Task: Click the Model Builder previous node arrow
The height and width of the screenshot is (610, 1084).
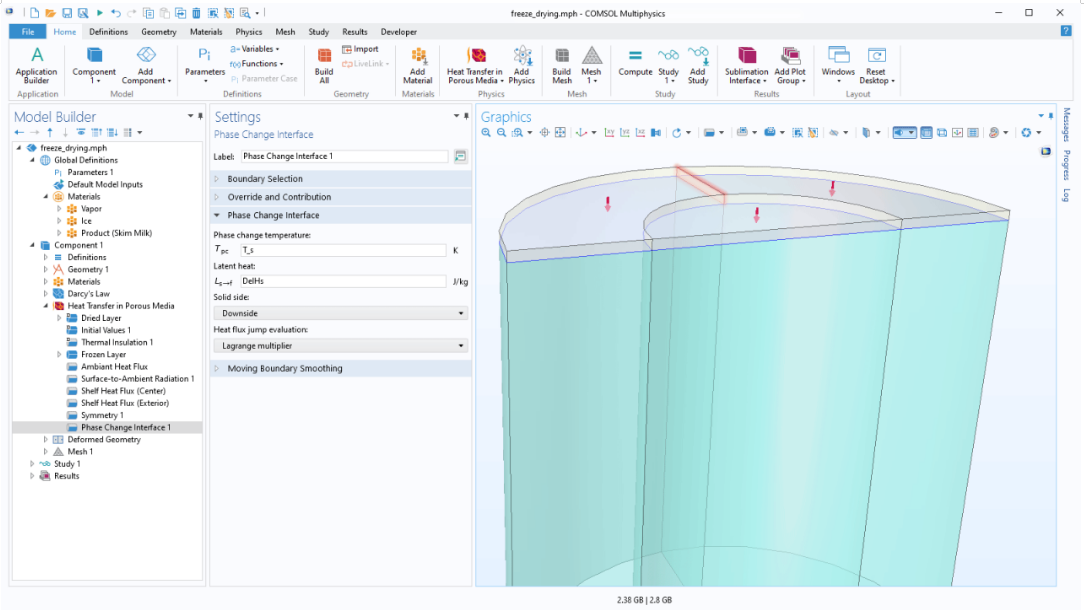Action: coord(19,132)
